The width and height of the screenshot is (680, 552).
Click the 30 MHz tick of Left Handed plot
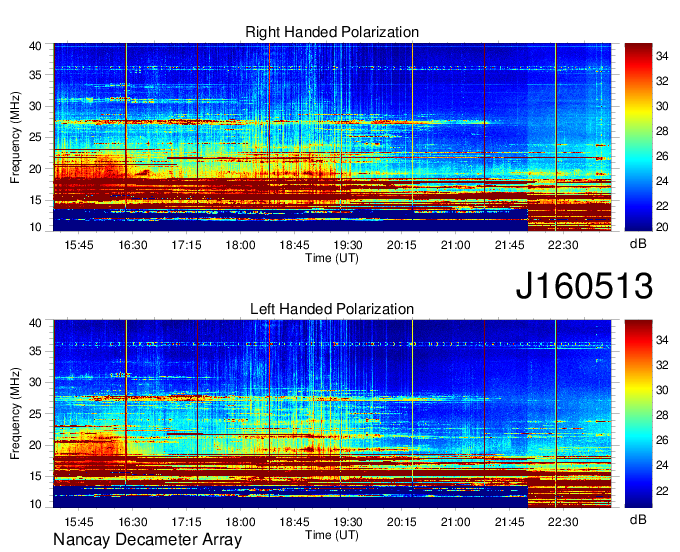point(35,382)
